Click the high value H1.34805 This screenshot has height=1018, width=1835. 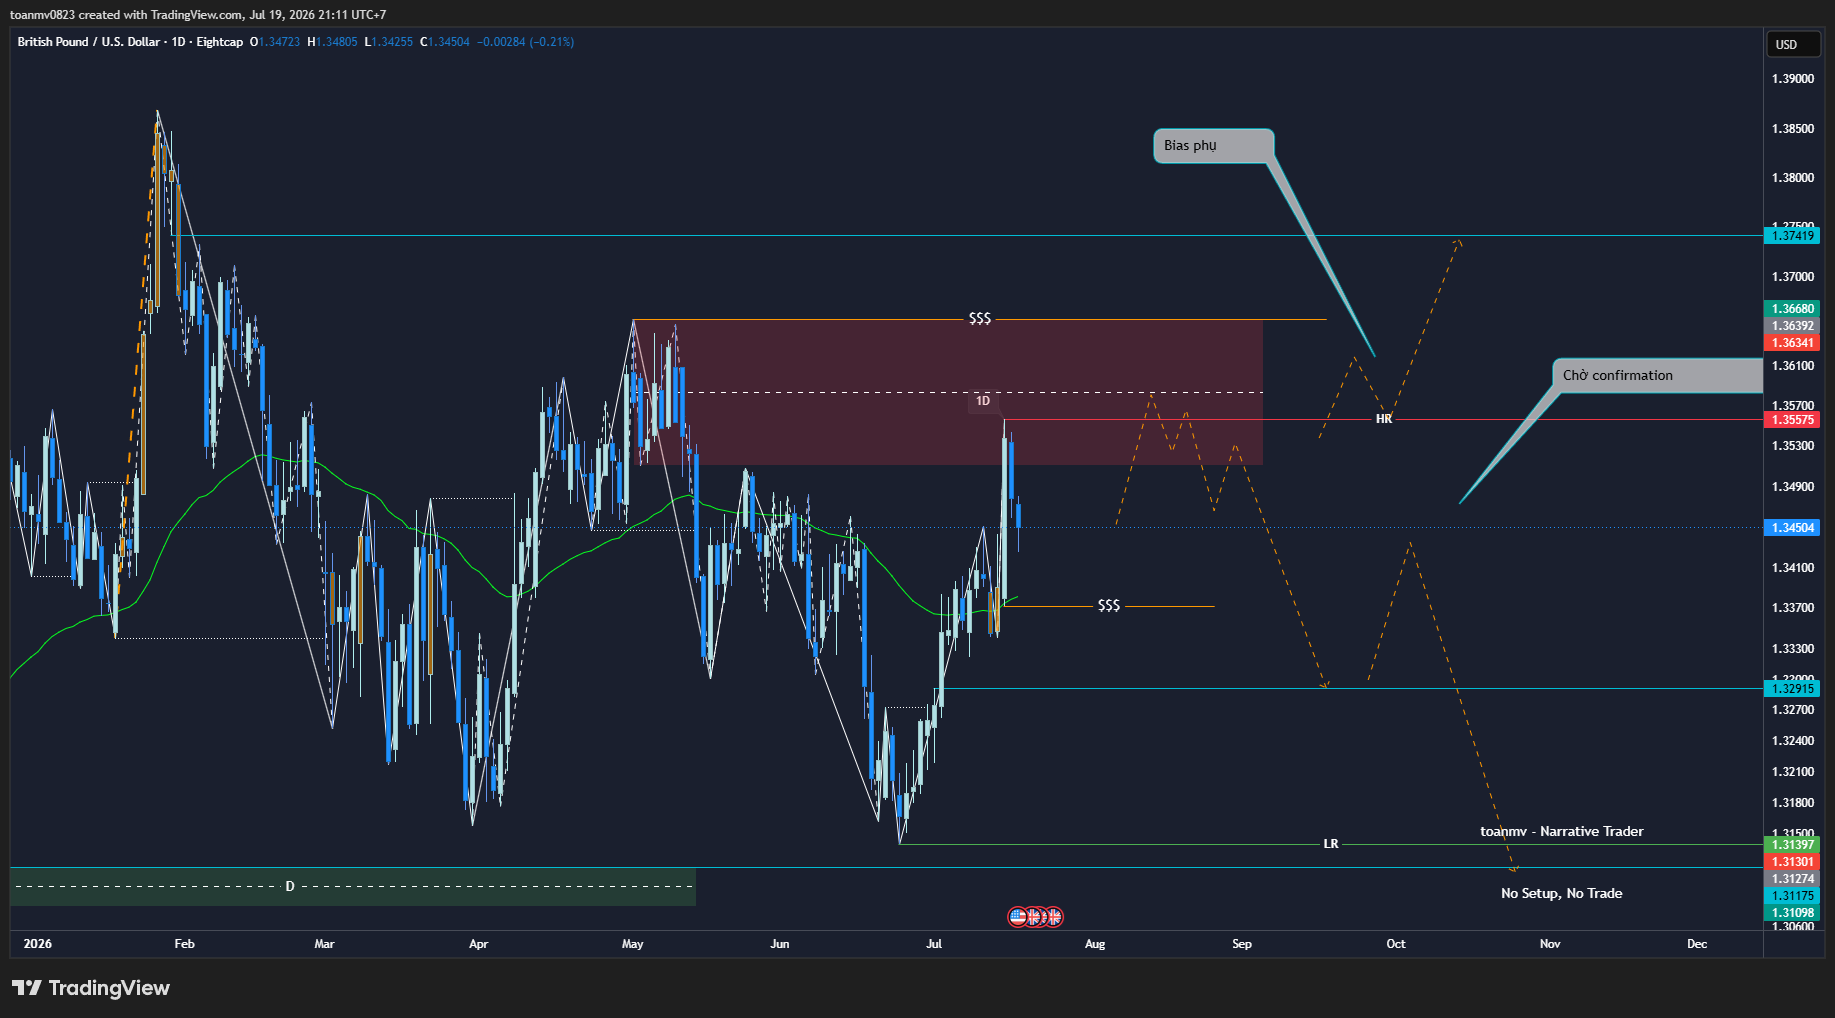[x=332, y=42]
